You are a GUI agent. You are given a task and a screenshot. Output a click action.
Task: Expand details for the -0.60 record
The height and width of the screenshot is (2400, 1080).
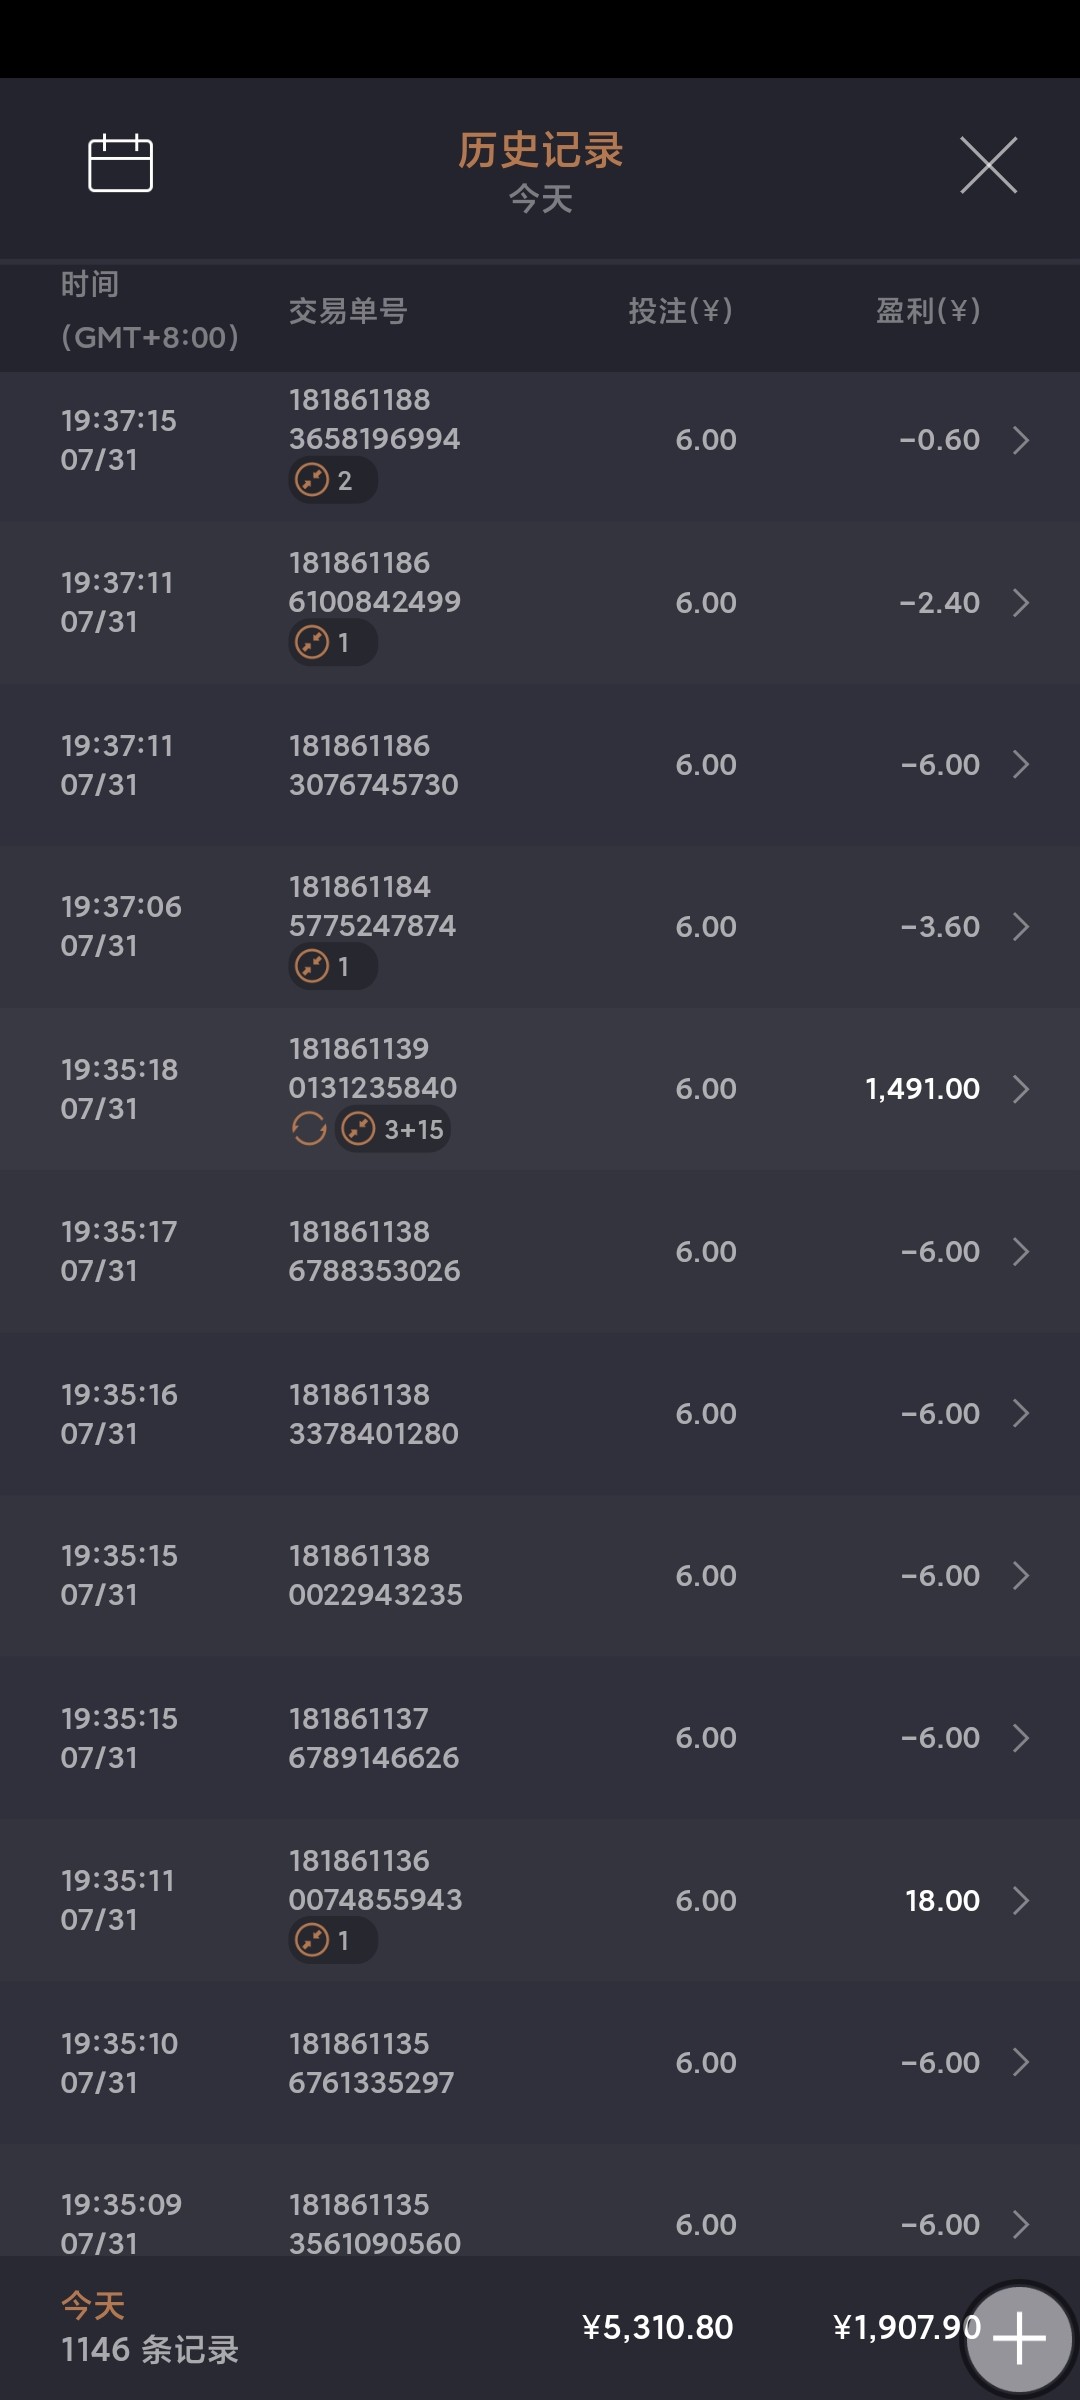point(1020,440)
